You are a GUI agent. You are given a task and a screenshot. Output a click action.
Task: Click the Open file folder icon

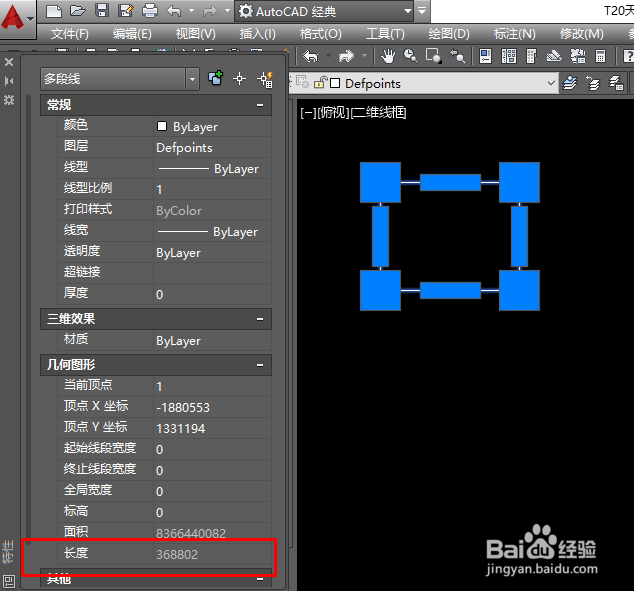(78, 11)
